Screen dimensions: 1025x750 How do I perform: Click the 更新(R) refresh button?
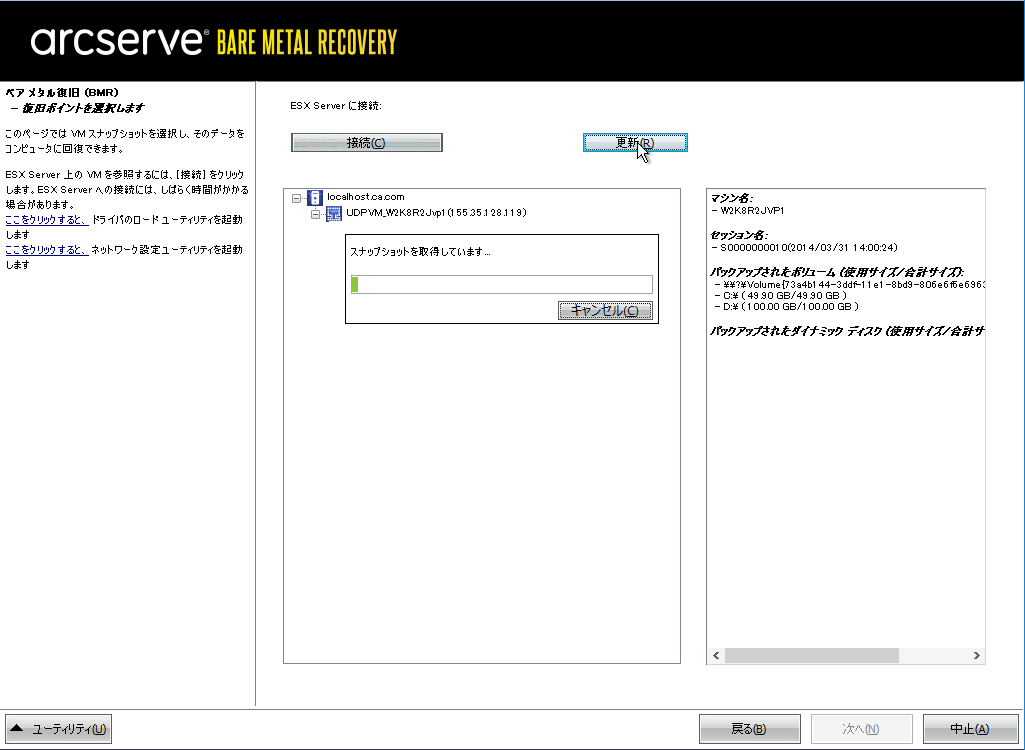click(x=635, y=143)
